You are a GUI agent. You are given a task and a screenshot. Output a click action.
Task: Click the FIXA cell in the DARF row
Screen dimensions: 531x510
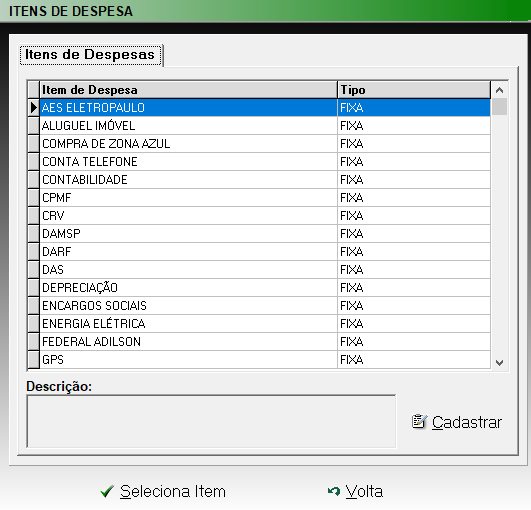click(414, 252)
